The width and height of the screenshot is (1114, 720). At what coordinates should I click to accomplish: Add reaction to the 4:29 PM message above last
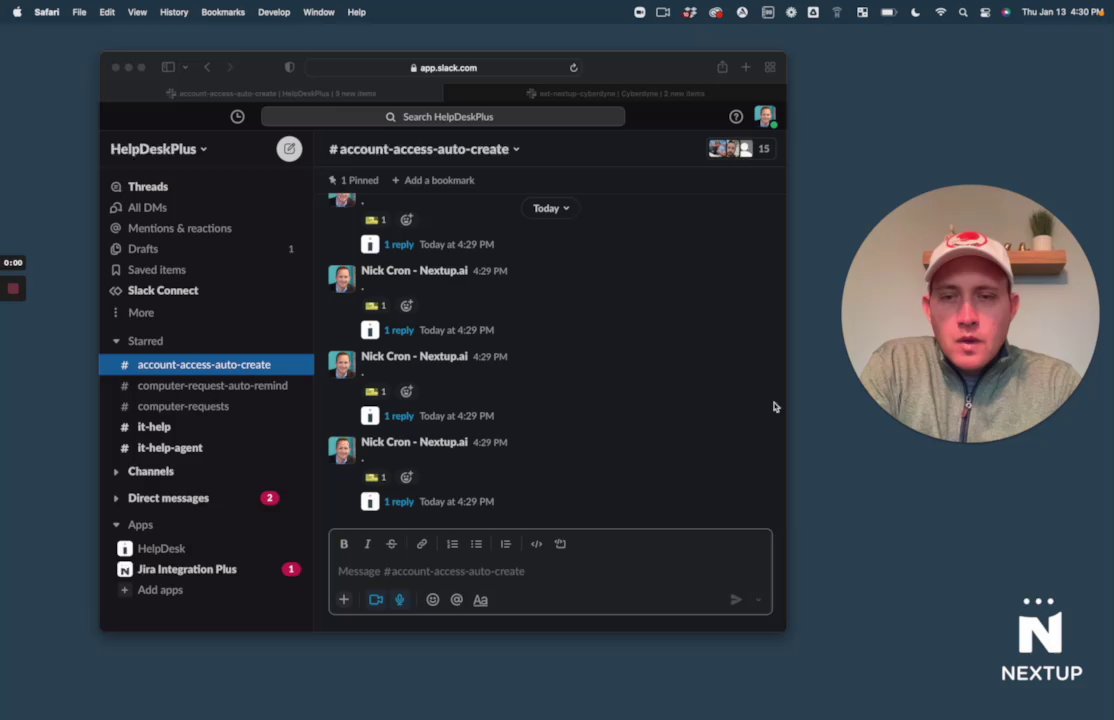pyautogui.click(x=406, y=392)
